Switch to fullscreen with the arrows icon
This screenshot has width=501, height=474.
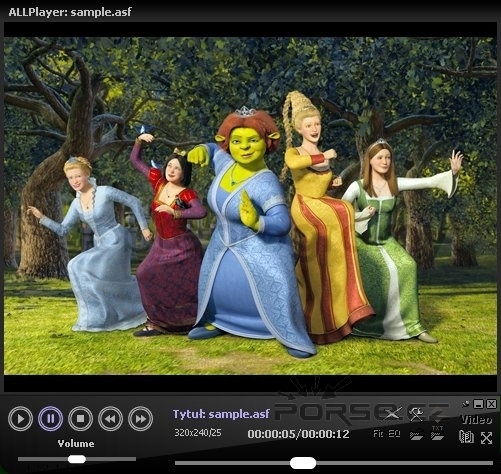(x=486, y=438)
